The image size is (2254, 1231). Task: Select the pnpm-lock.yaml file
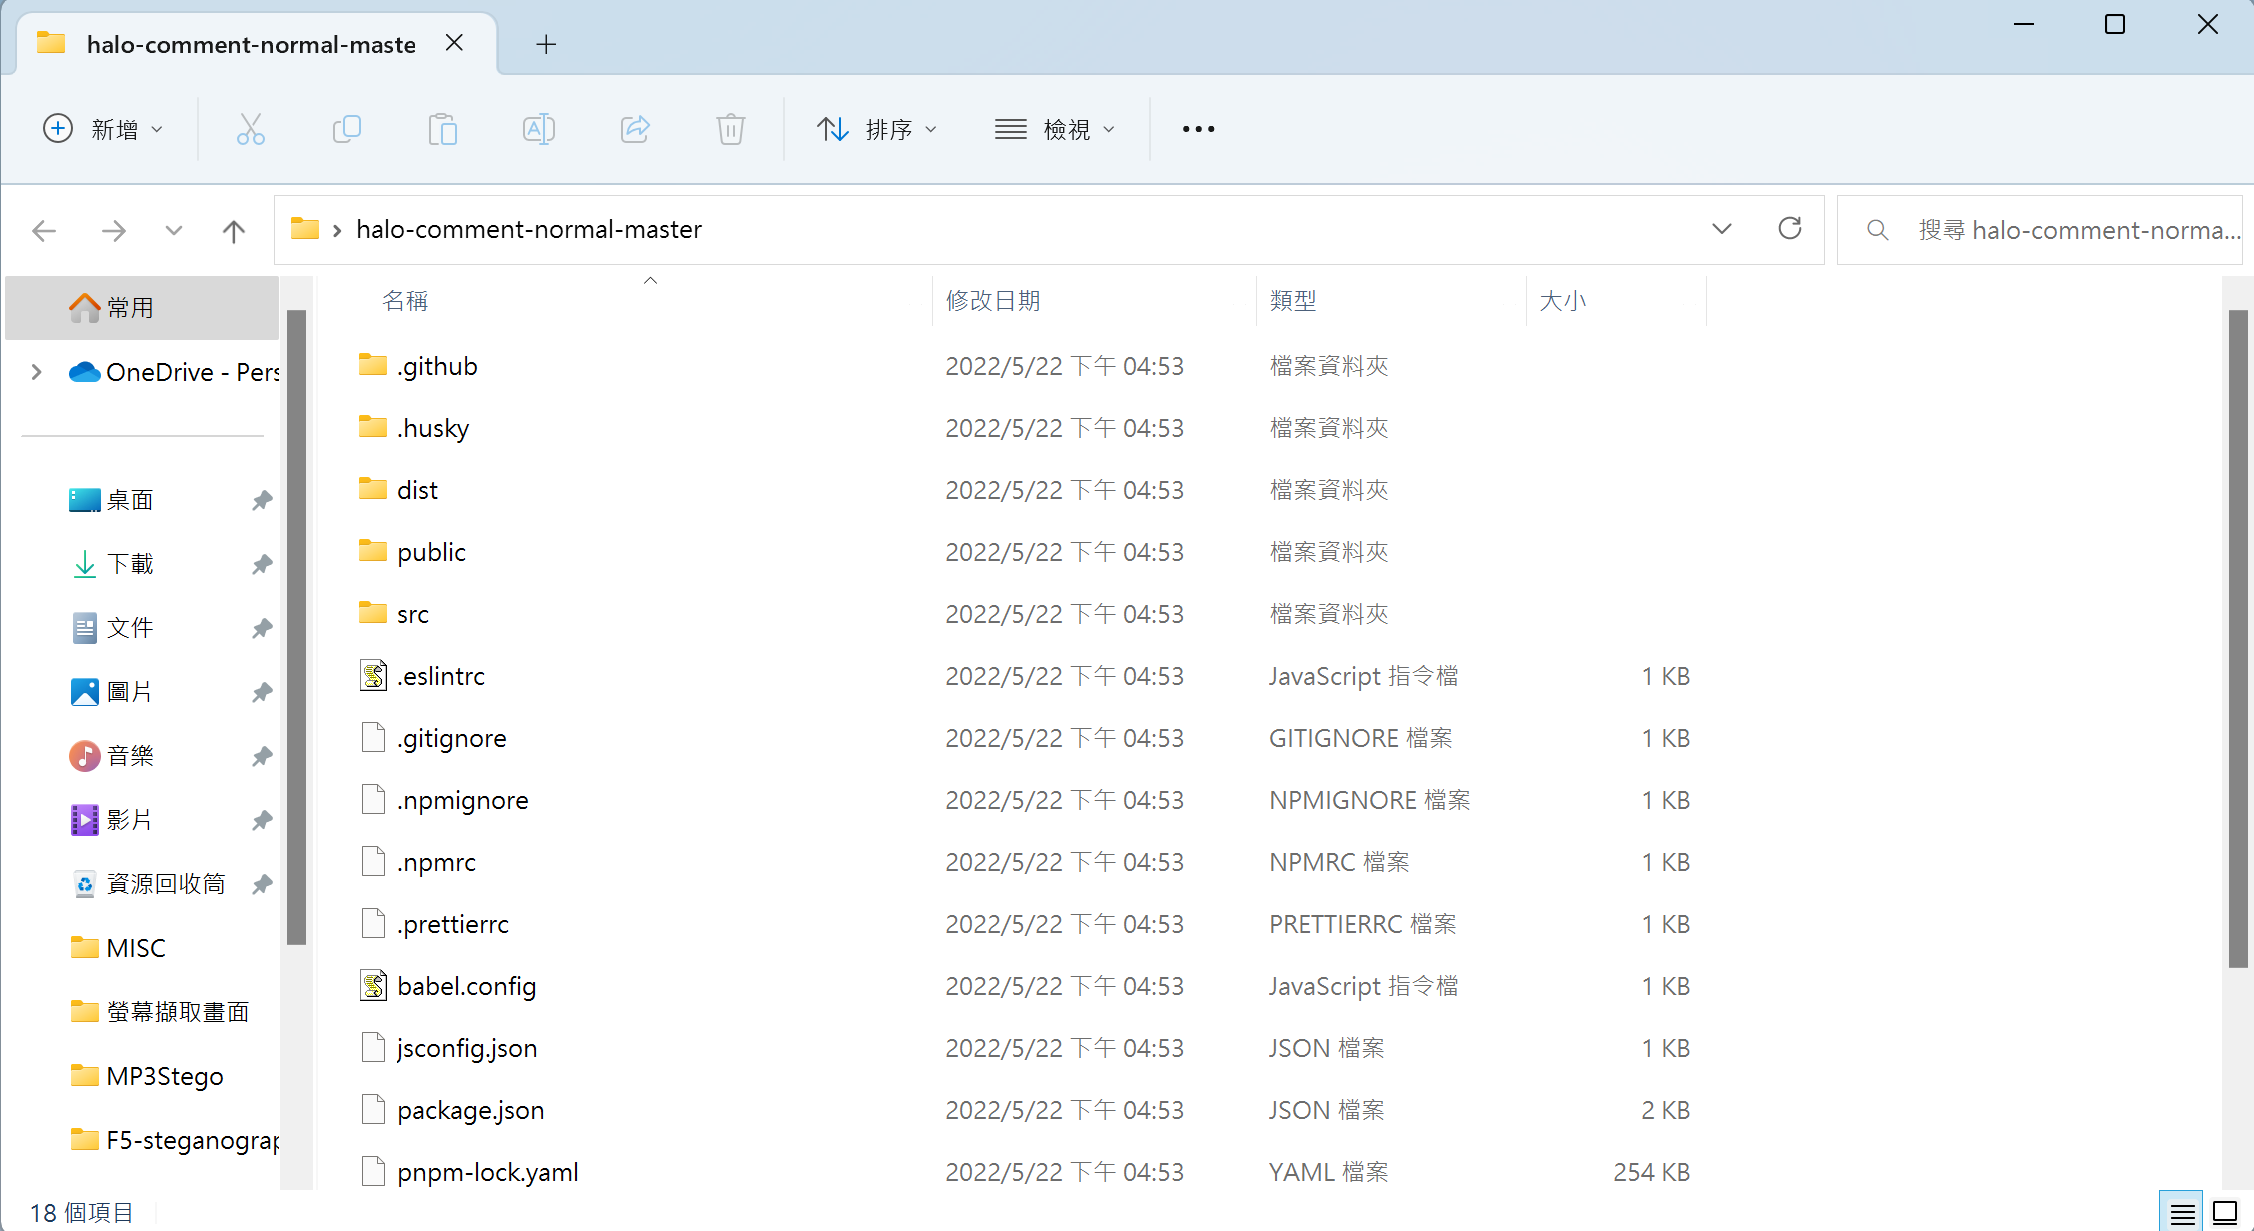[x=1030, y=1172]
